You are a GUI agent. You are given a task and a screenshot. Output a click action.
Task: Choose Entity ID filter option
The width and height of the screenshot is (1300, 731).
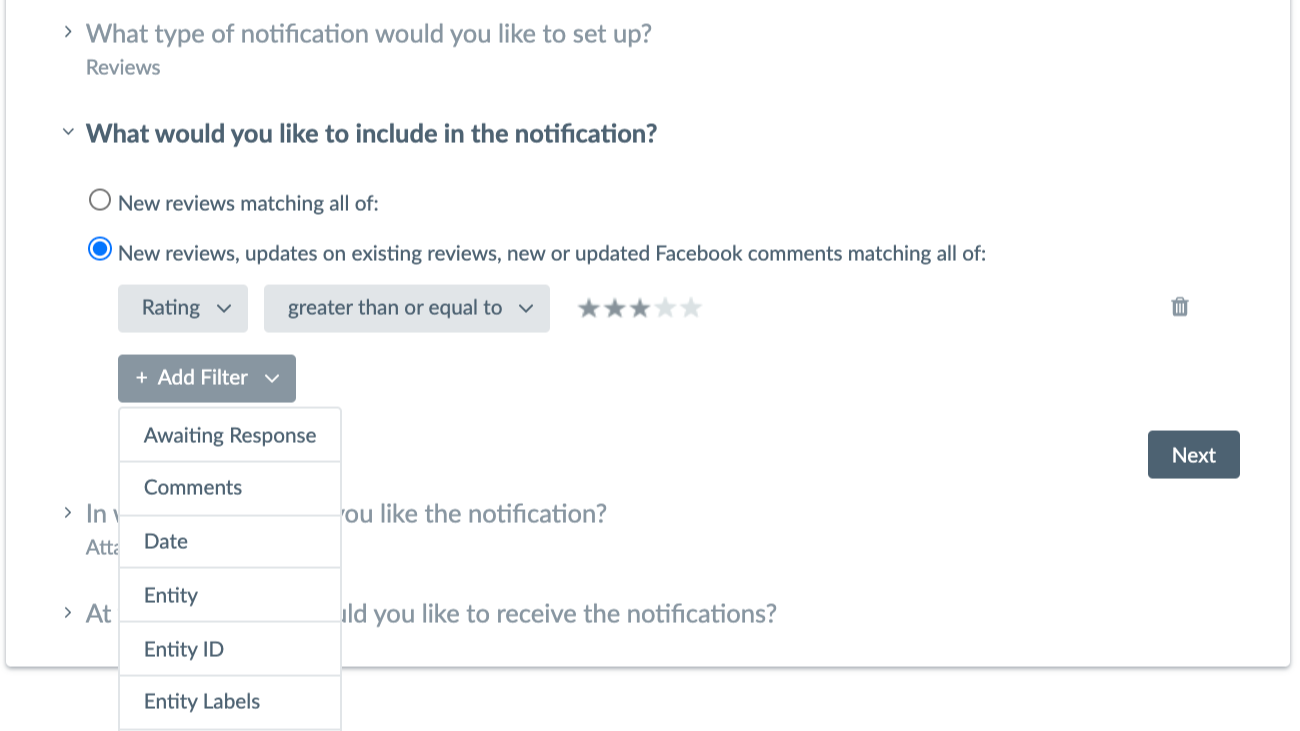tap(230, 649)
